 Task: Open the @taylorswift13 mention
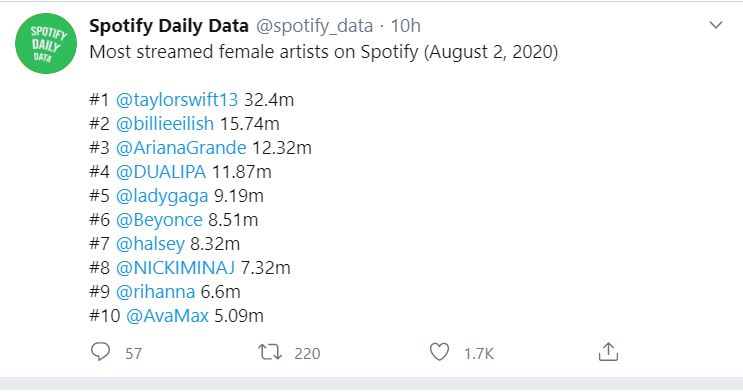pos(177,100)
